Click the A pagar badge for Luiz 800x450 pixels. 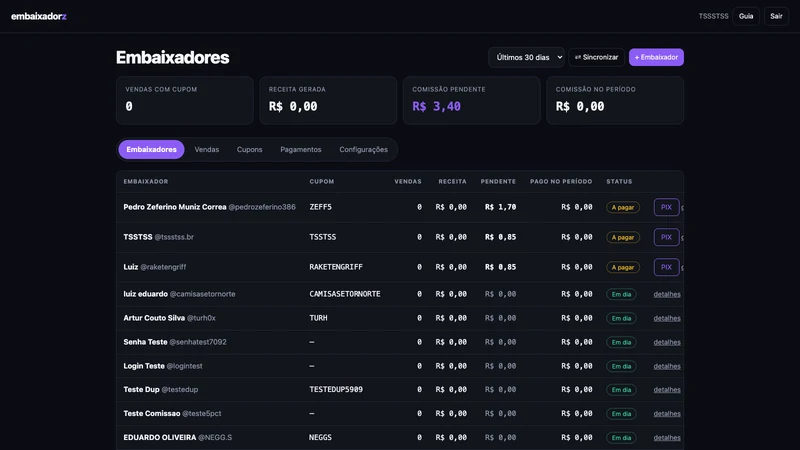pyautogui.click(x=622, y=267)
